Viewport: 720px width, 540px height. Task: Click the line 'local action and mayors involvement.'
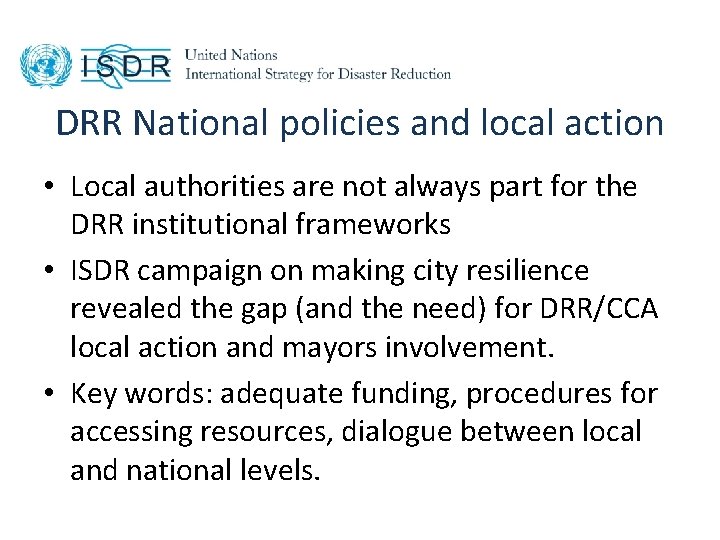312,347
